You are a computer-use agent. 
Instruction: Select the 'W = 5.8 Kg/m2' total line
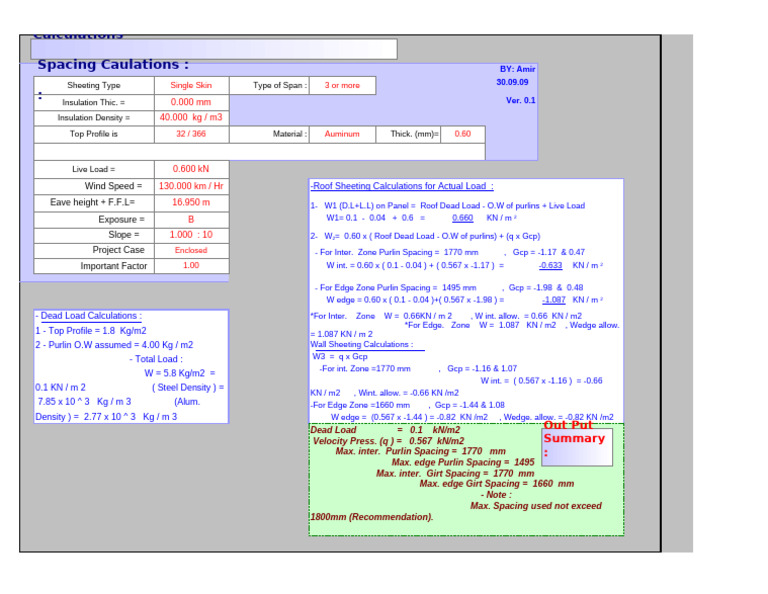(x=180, y=373)
